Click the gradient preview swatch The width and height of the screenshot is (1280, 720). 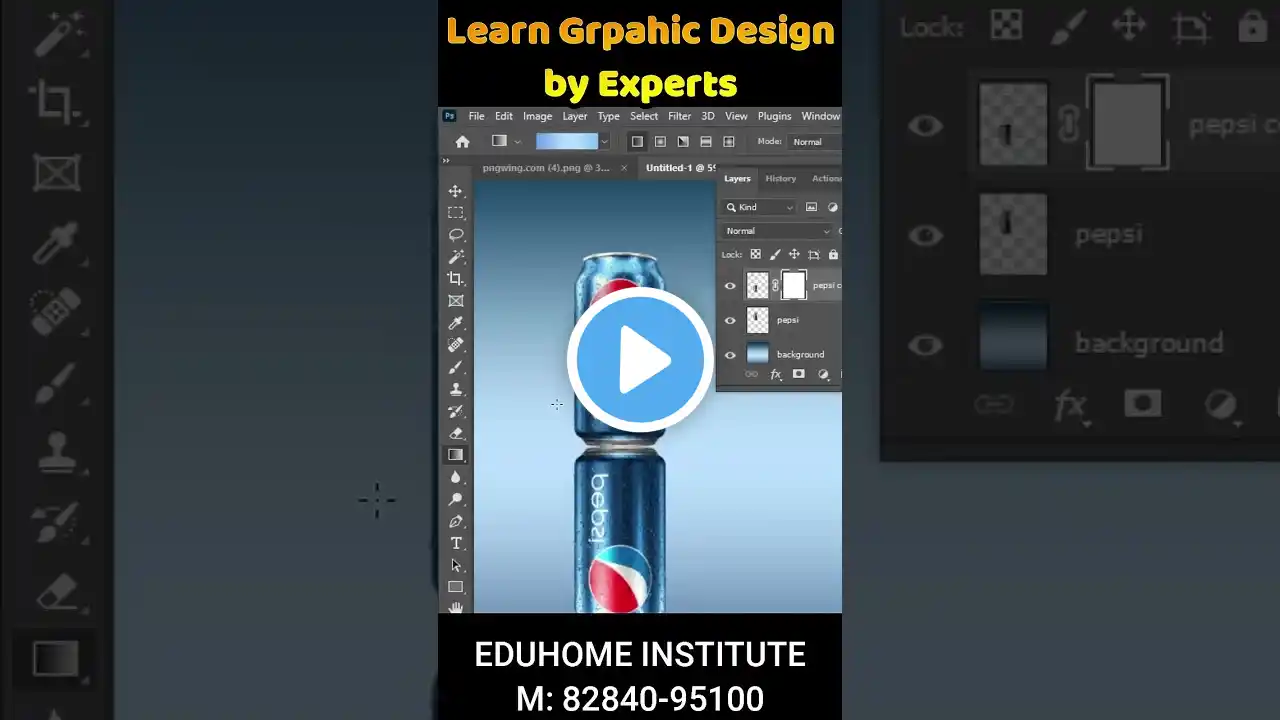[567, 142]
